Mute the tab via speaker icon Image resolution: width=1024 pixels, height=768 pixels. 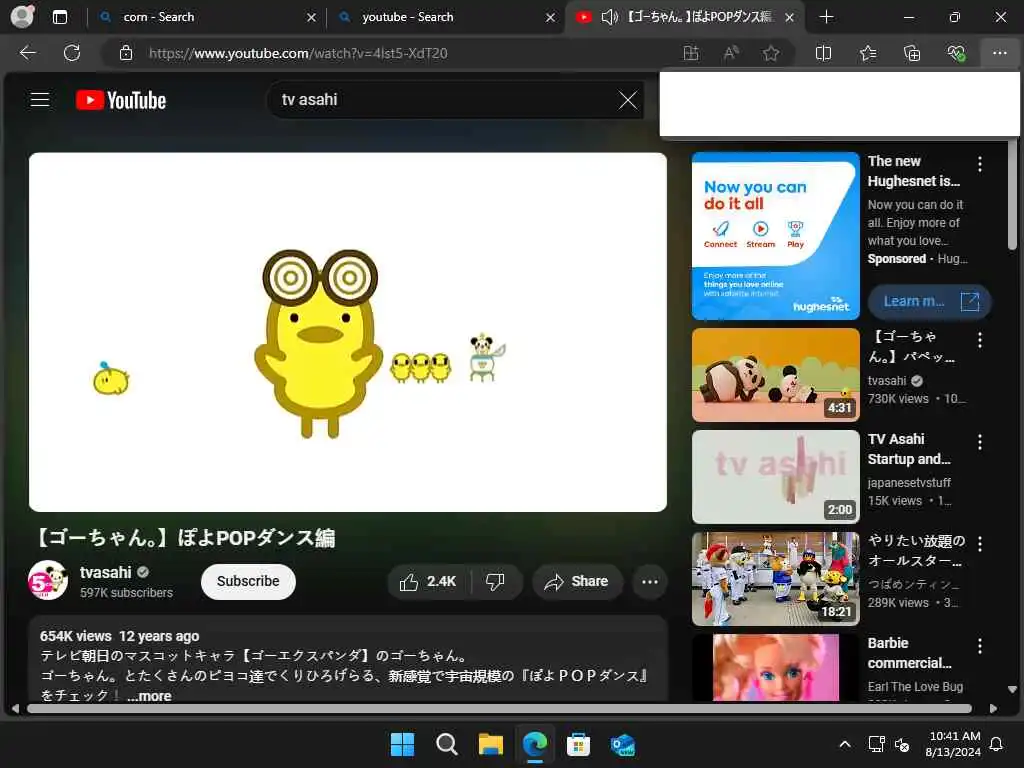609,17
